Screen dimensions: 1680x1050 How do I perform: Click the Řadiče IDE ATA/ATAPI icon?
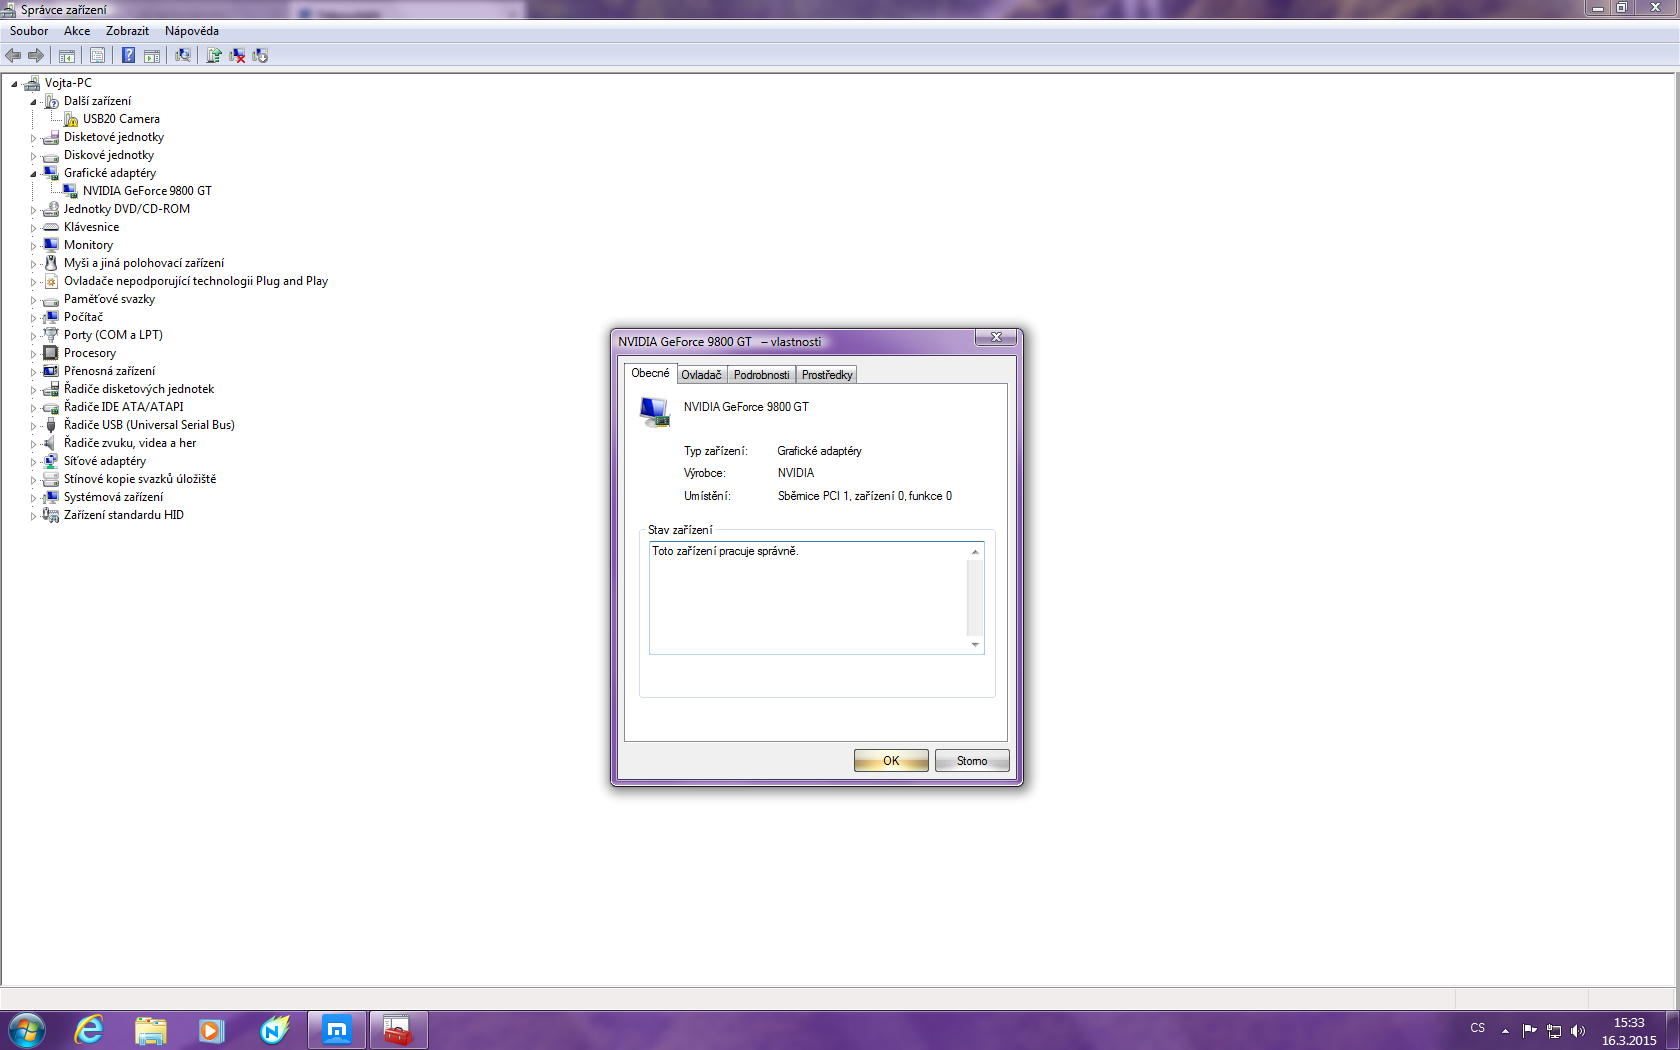tap(51, 407)
